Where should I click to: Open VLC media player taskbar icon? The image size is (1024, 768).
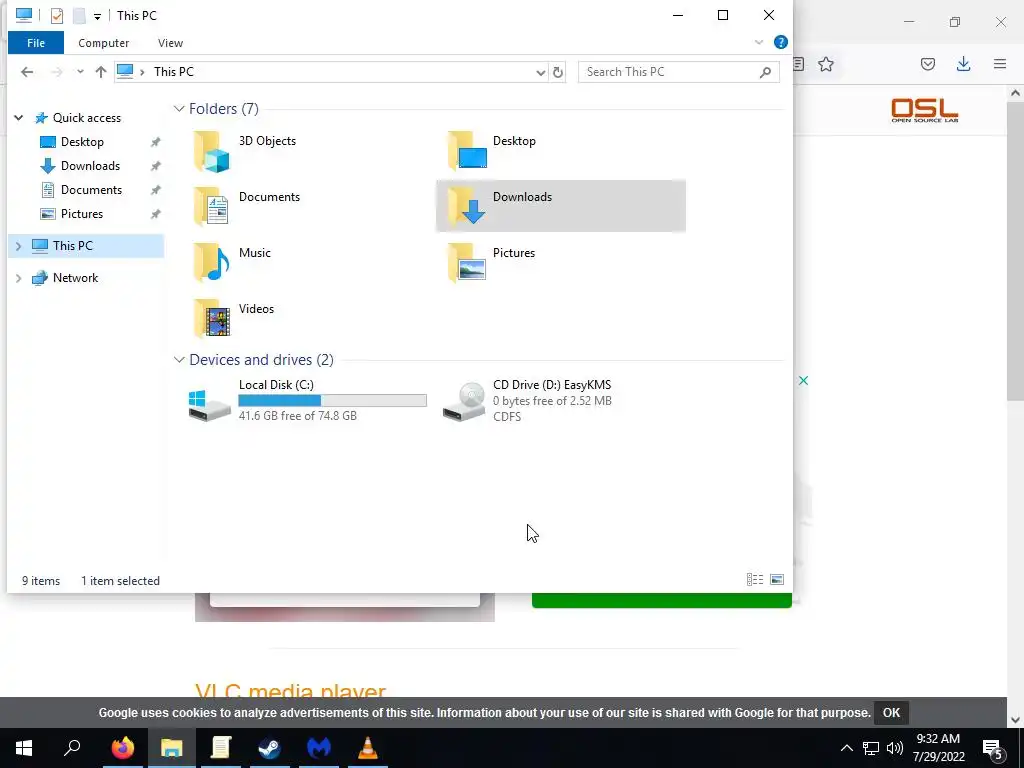tap(368, 748)
